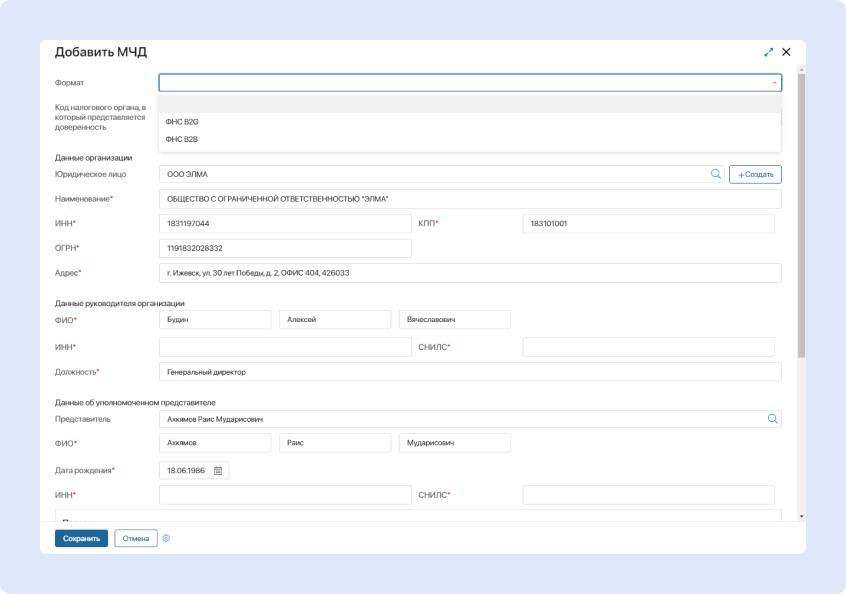Click the Адрес input field
This screenshot has height=594, width=846.
(469, 273)
